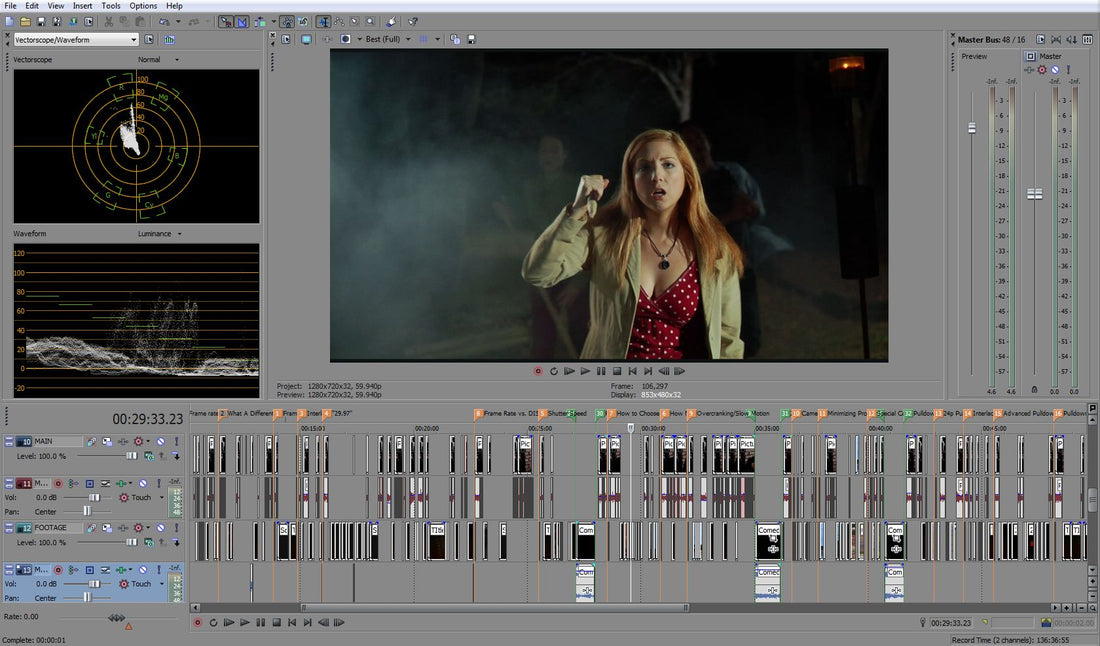Screen dimensions: 1100x646
Task: Open the Options menu
Action: 143,6
